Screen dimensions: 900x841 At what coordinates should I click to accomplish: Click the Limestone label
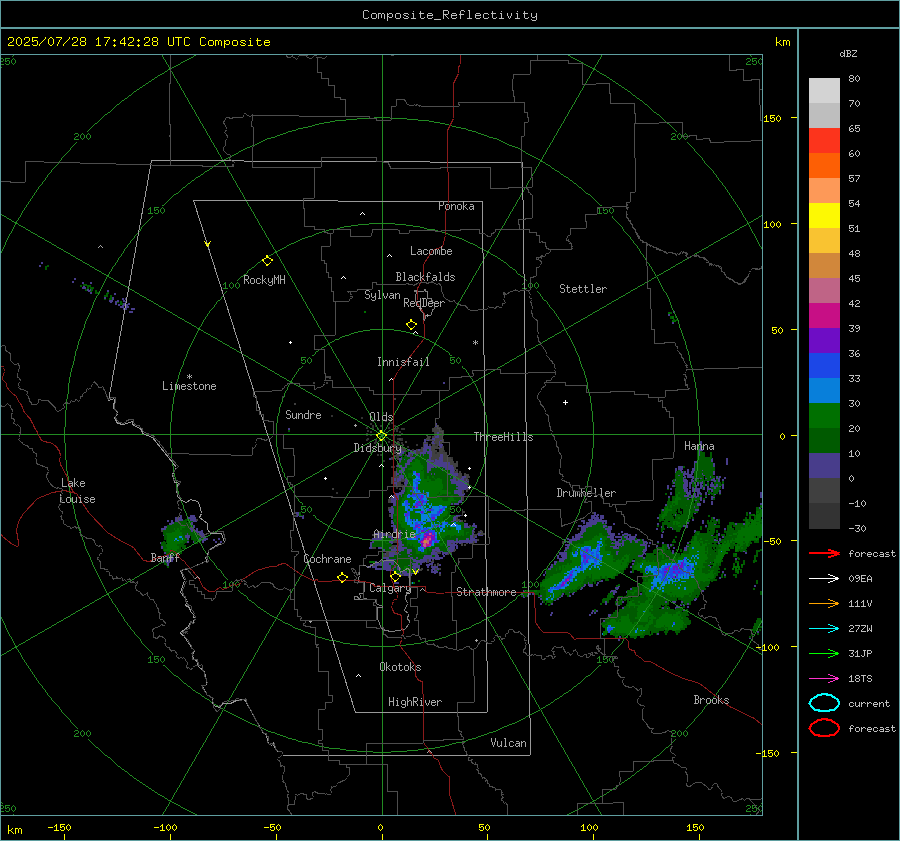pyautogui.click(x=189, y=386)
